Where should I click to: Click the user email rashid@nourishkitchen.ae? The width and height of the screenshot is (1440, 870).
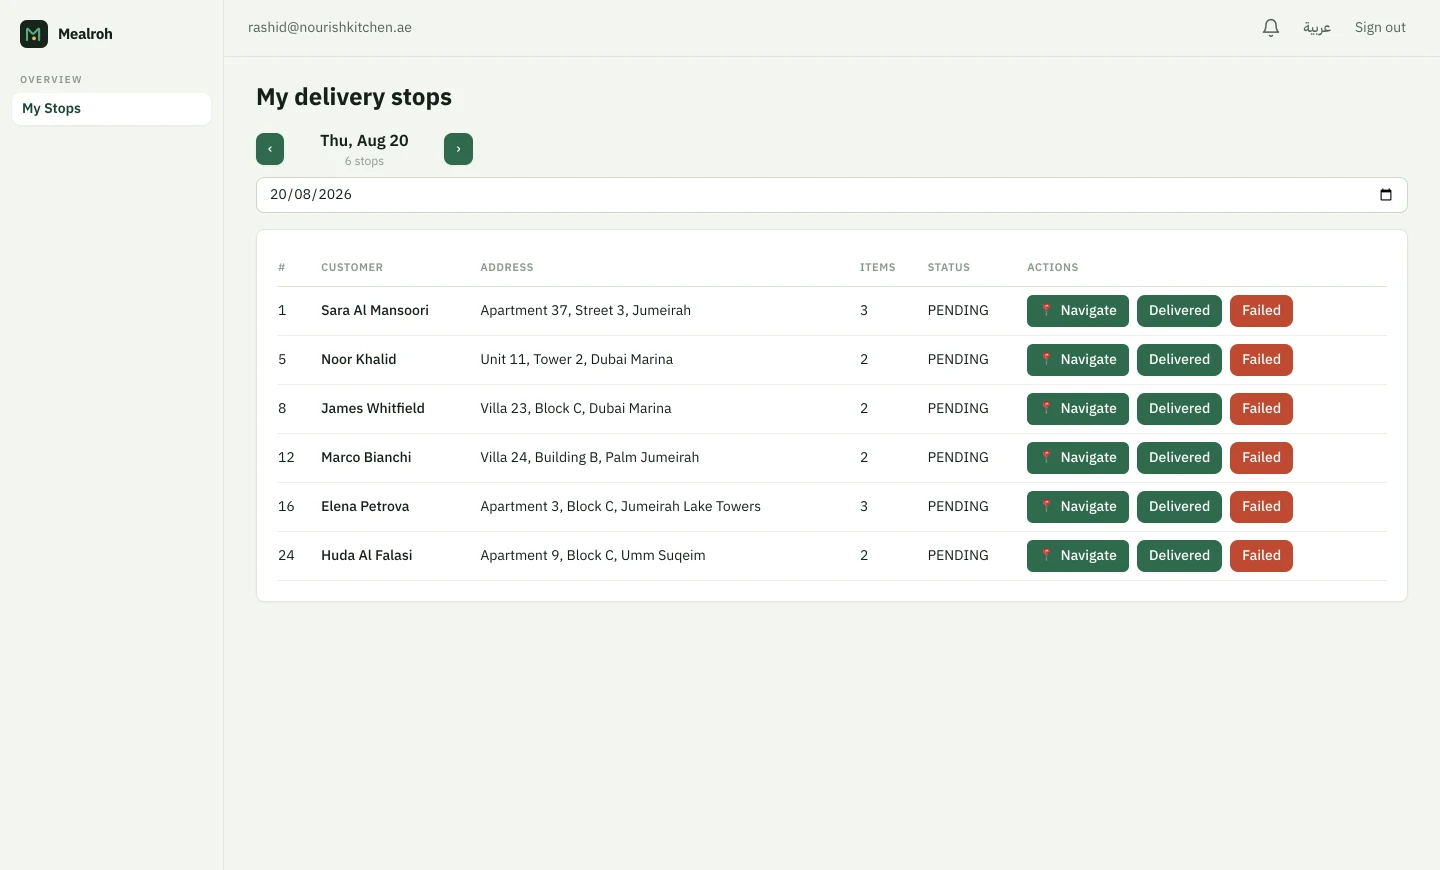(x=330, y=28)
